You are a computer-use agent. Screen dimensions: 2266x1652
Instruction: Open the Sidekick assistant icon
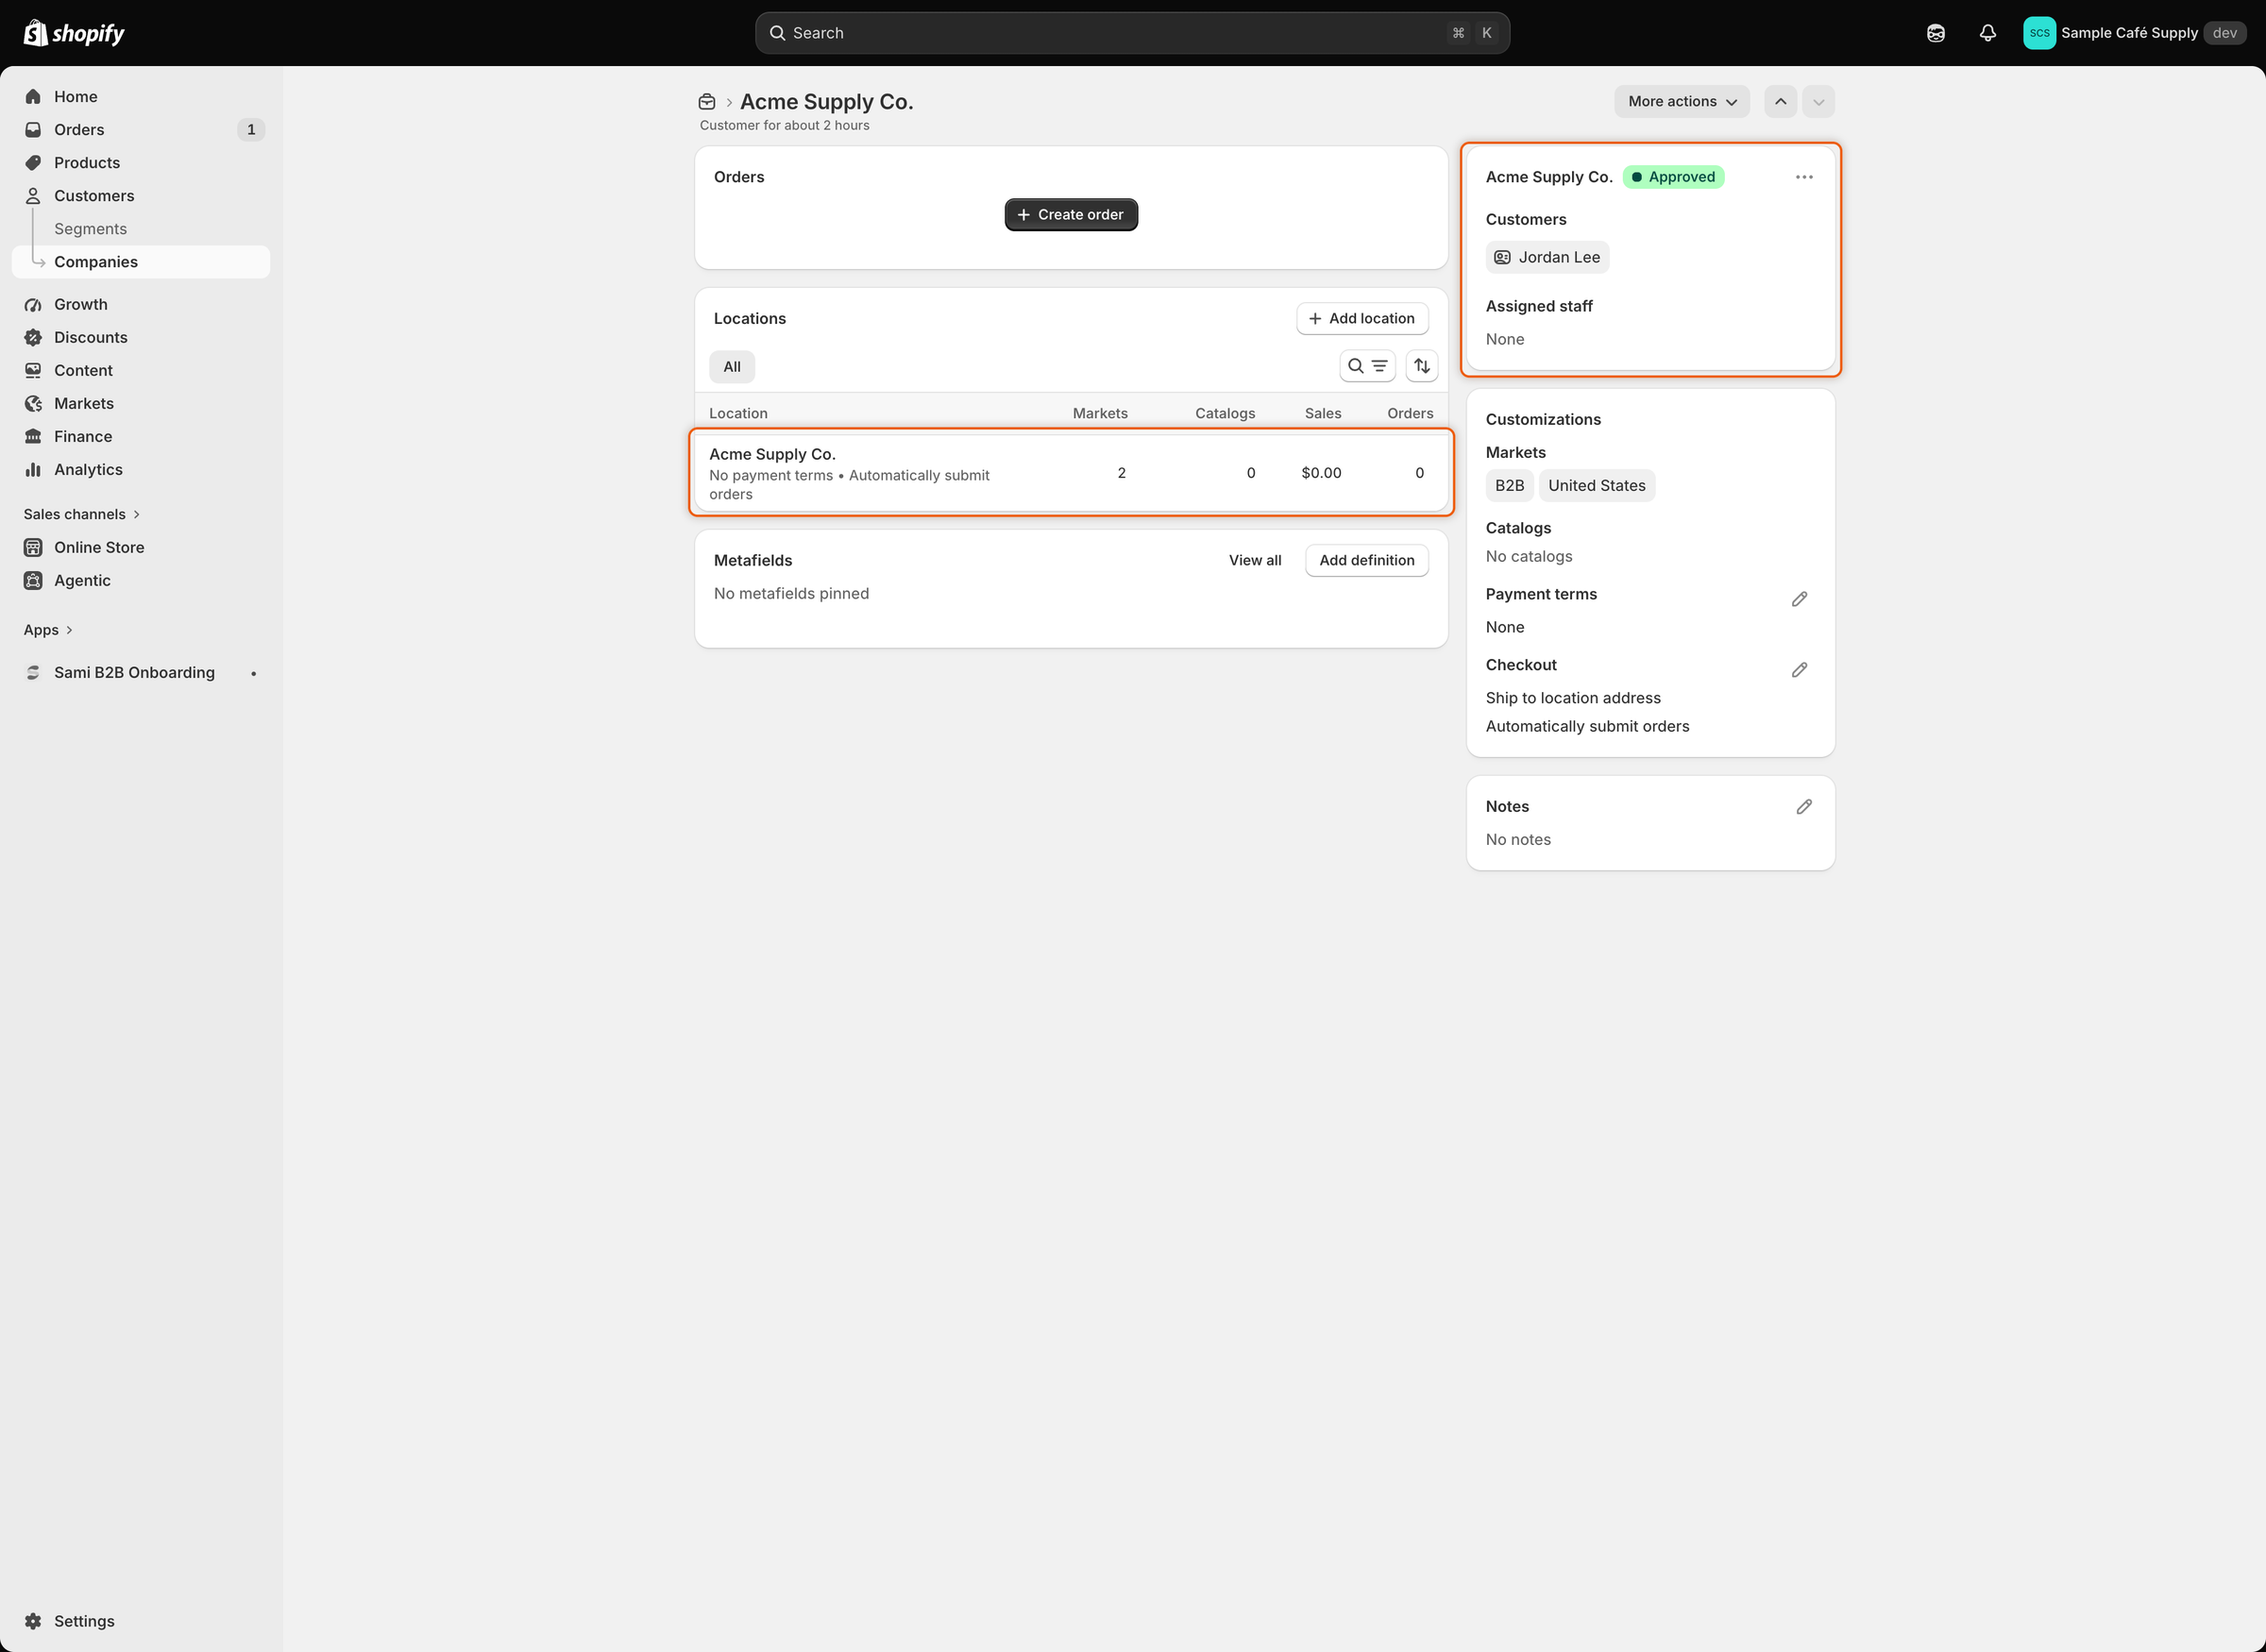click(x=1936, y=33)
